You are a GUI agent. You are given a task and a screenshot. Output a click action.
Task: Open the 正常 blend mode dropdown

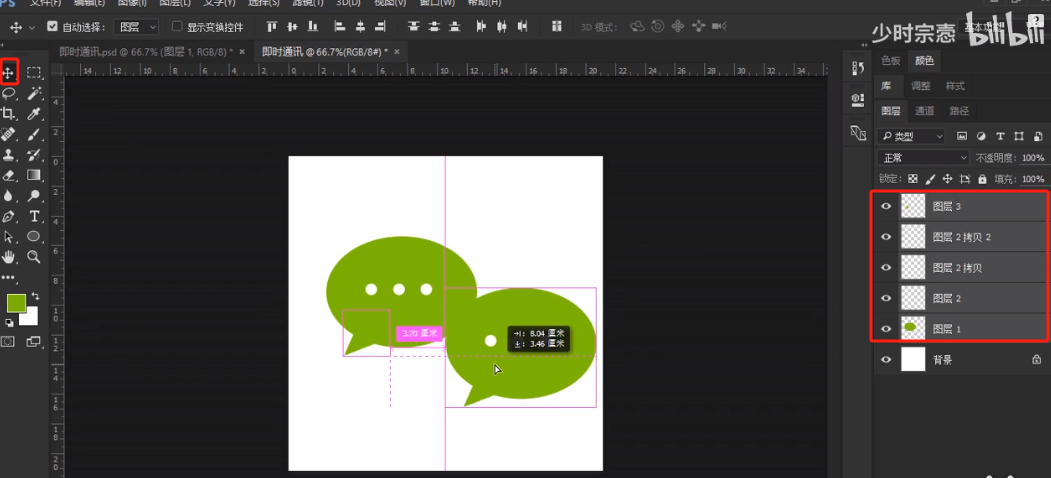coord(923,158)
